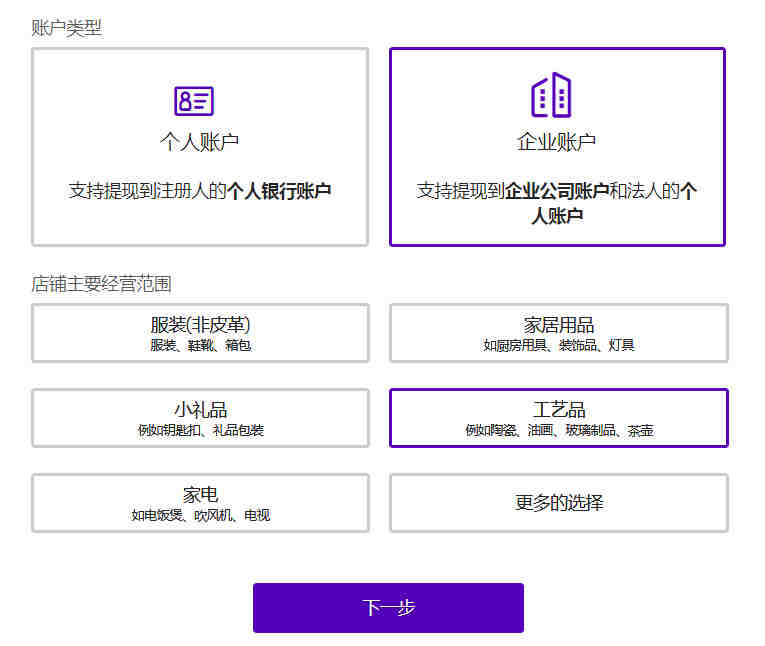
Task: Click the enterprise building icon
Action: coord(551,95)
